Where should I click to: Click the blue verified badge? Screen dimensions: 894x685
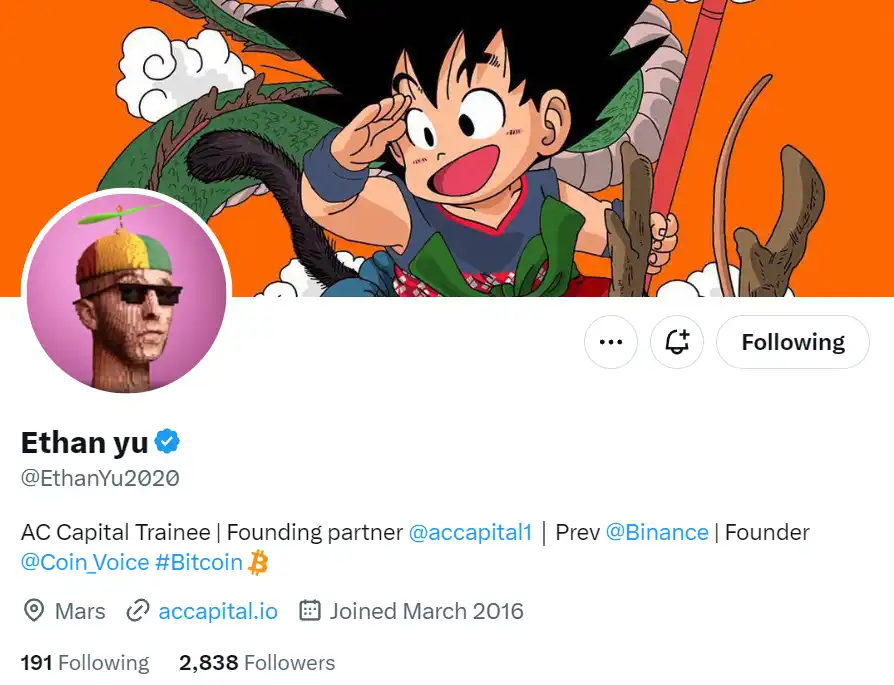pos(167,441)
